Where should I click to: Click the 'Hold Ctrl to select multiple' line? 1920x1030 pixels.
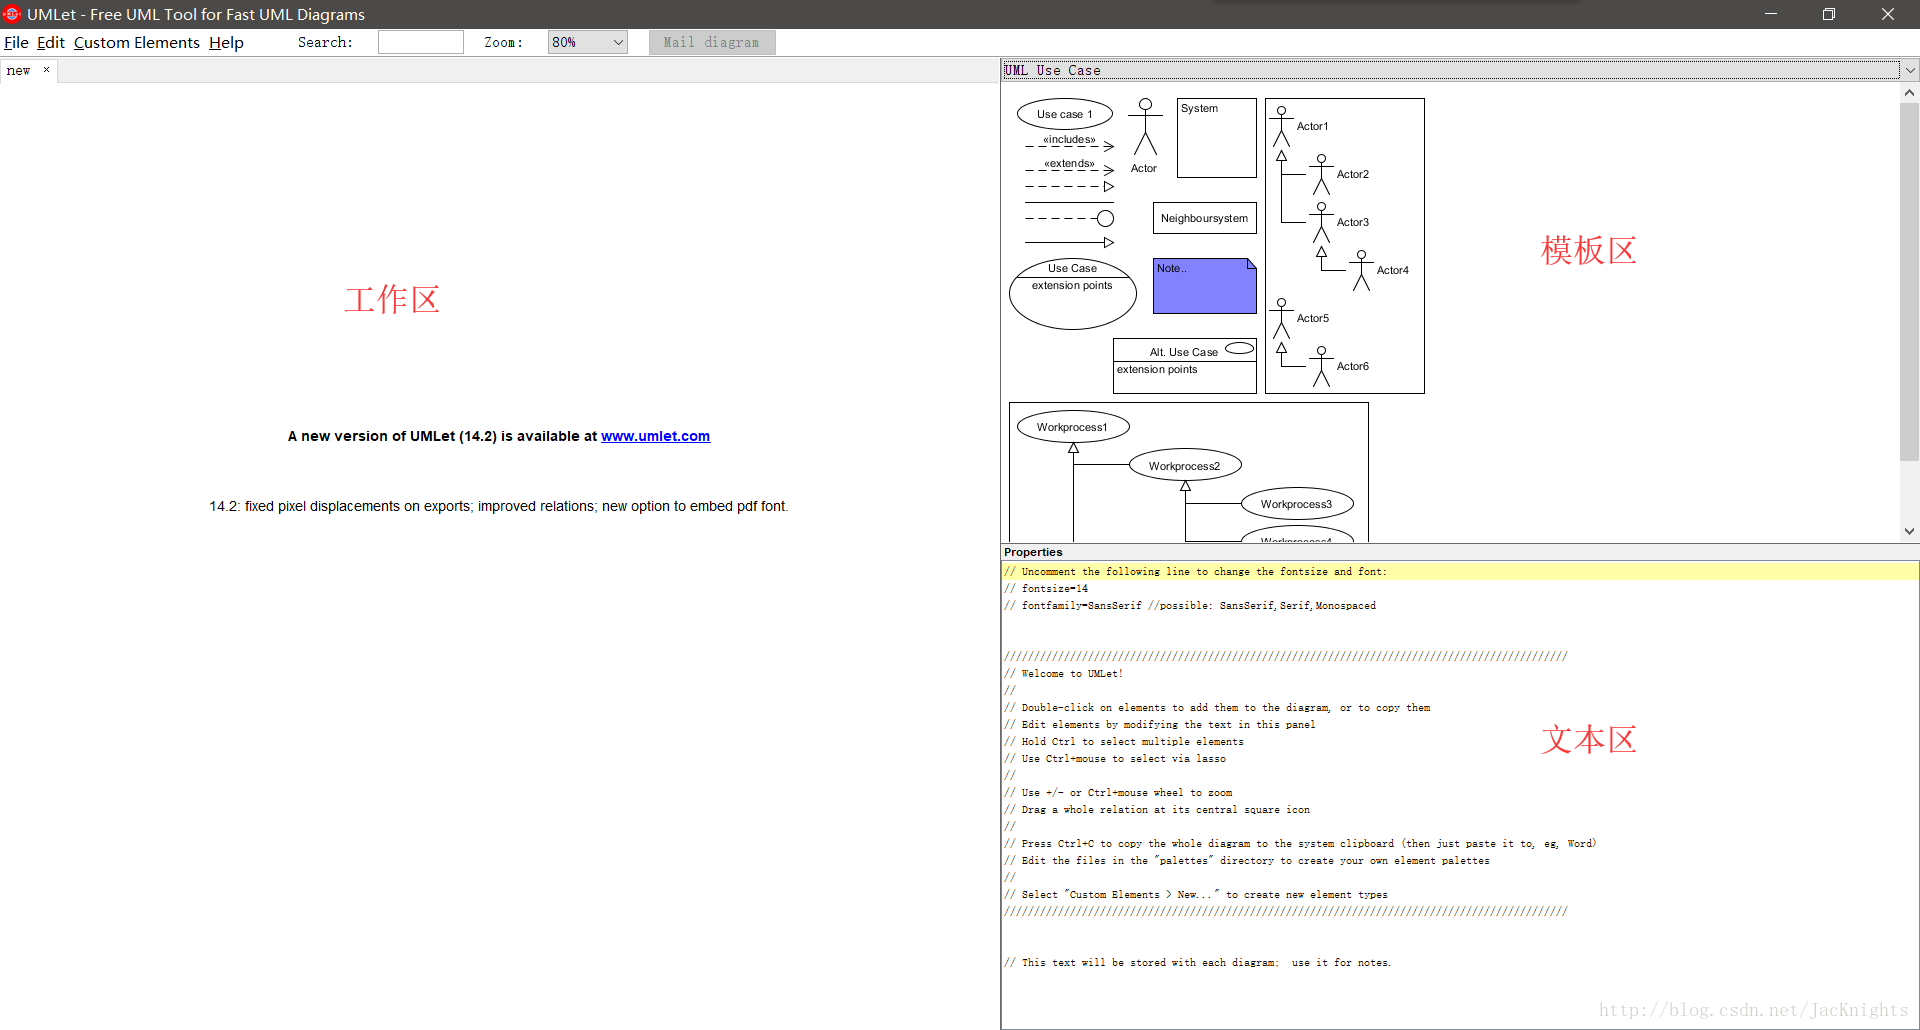(x=1124, y=742)
